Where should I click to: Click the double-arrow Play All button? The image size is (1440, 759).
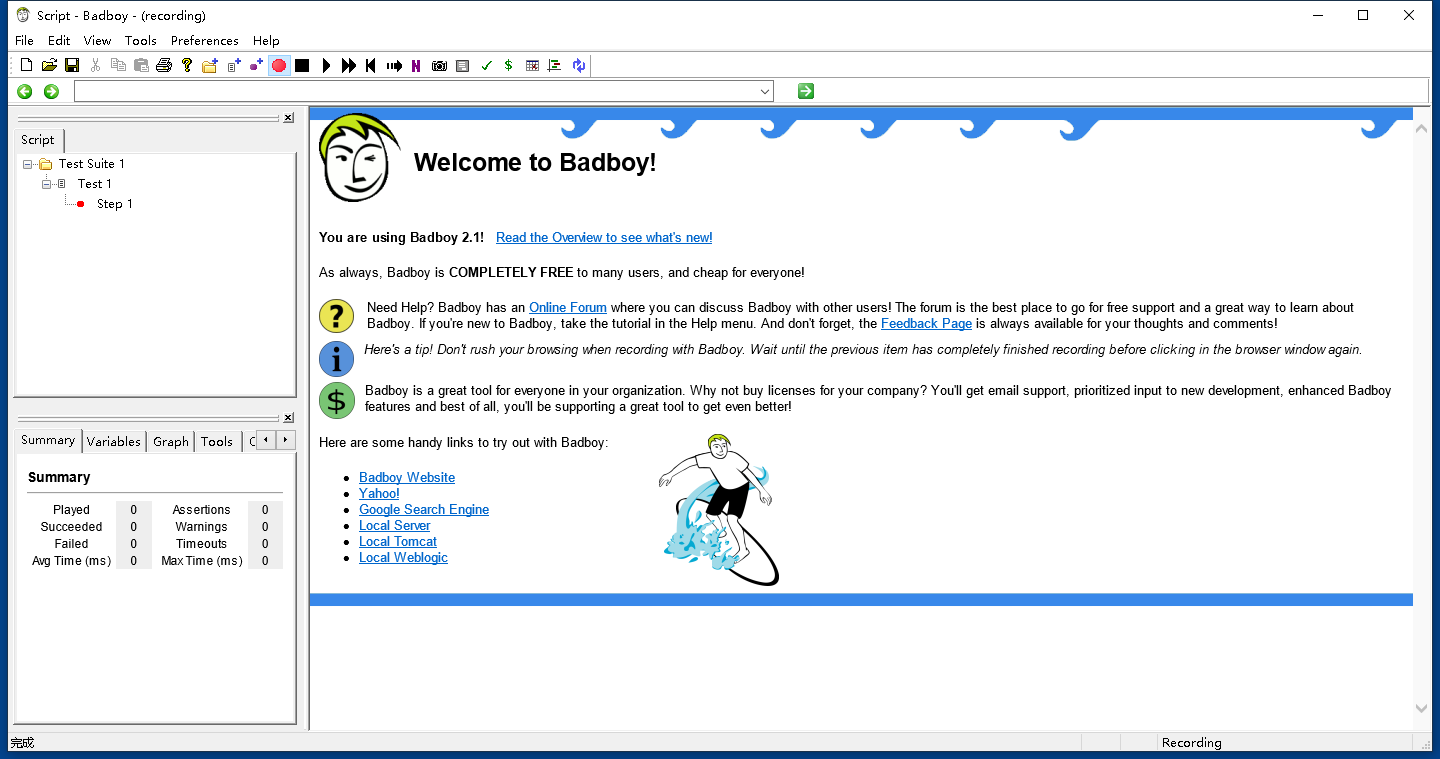(349, 66)
